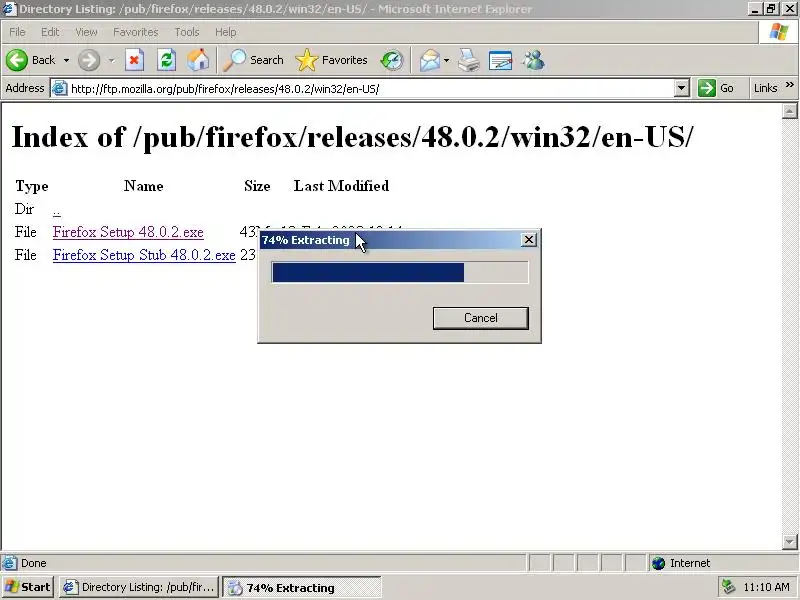Click the 'Type' column header
Viewport: 800px width, 600px height.
tap(32, 187)
